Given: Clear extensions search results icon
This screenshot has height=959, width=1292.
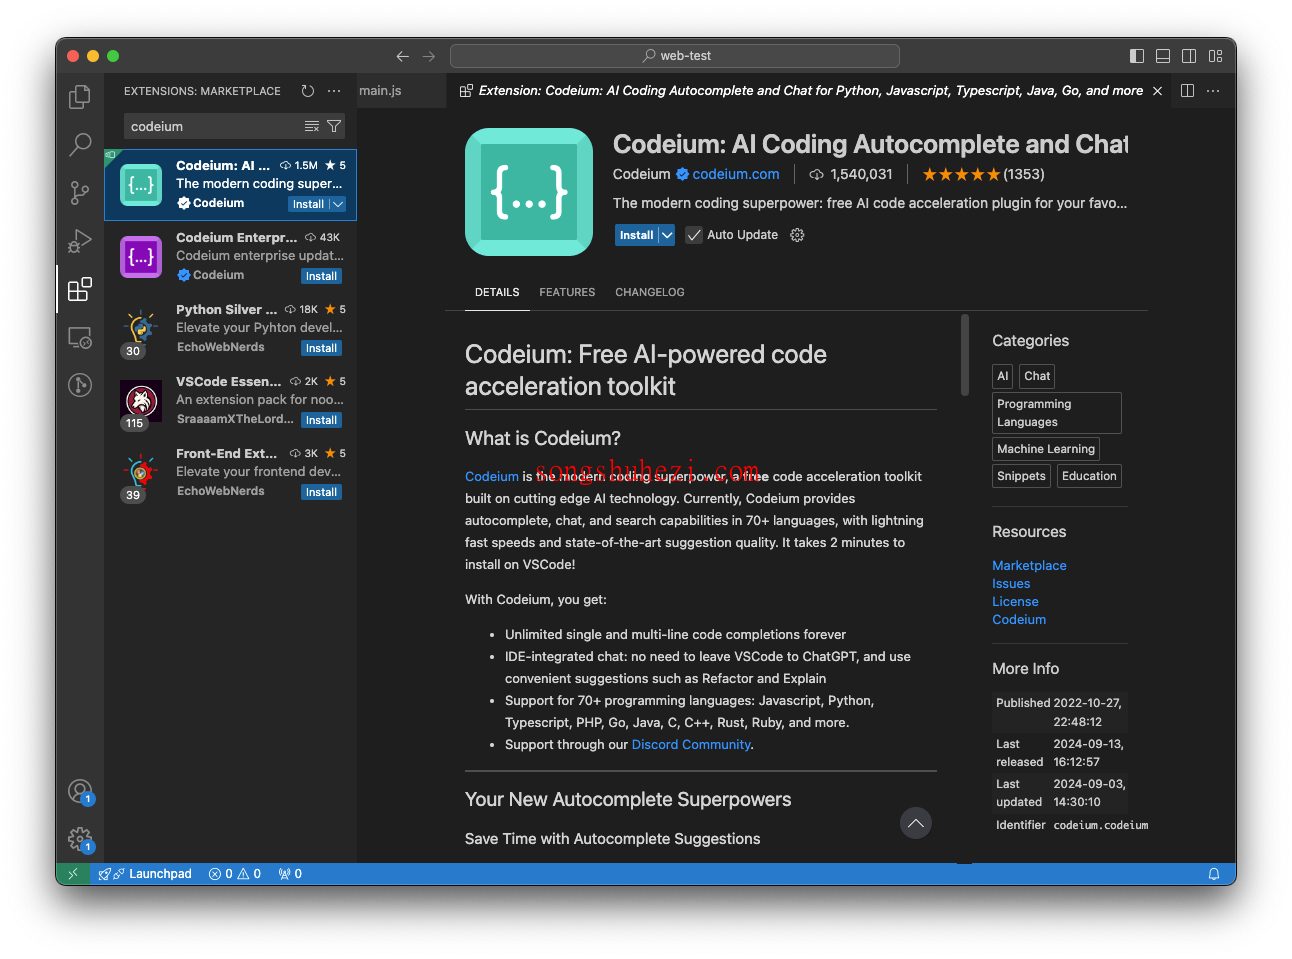Looking at the screenshot, I should click(312, 126).
